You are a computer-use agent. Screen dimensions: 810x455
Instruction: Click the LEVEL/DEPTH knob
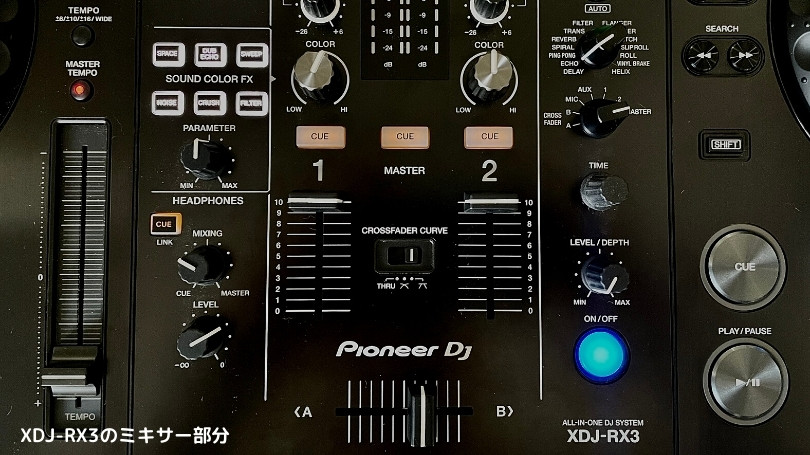pos(603,275)
